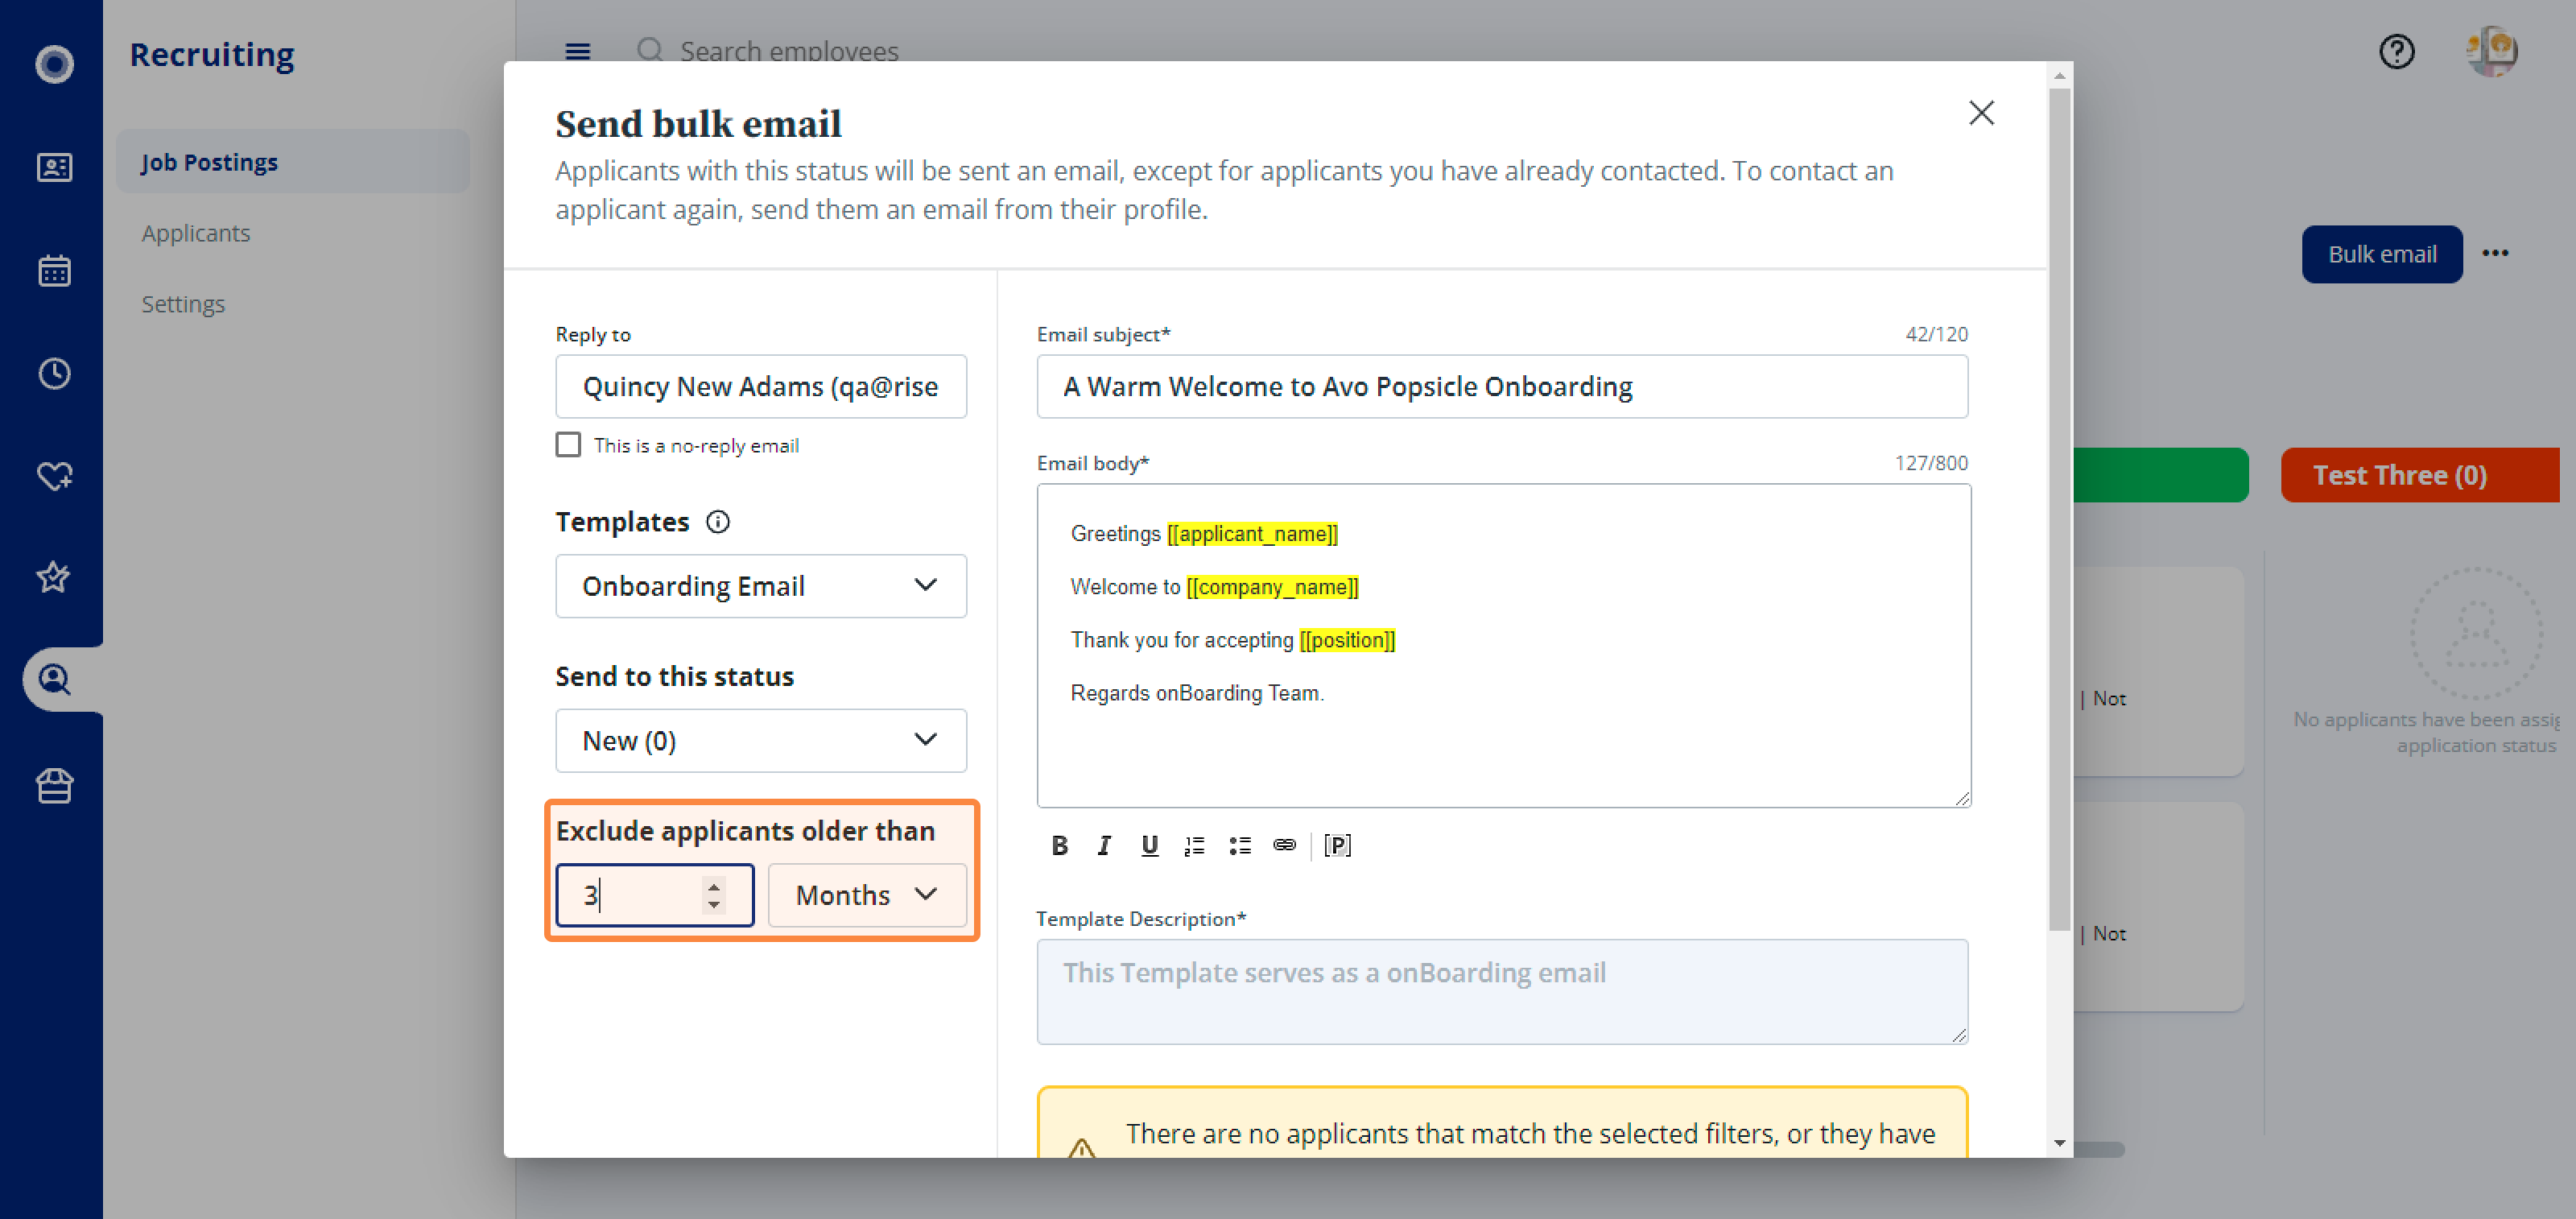Click the [[position]] placeholder
The image size is (2576, 1219).
pyautogui.click(x=1346, y=640)
